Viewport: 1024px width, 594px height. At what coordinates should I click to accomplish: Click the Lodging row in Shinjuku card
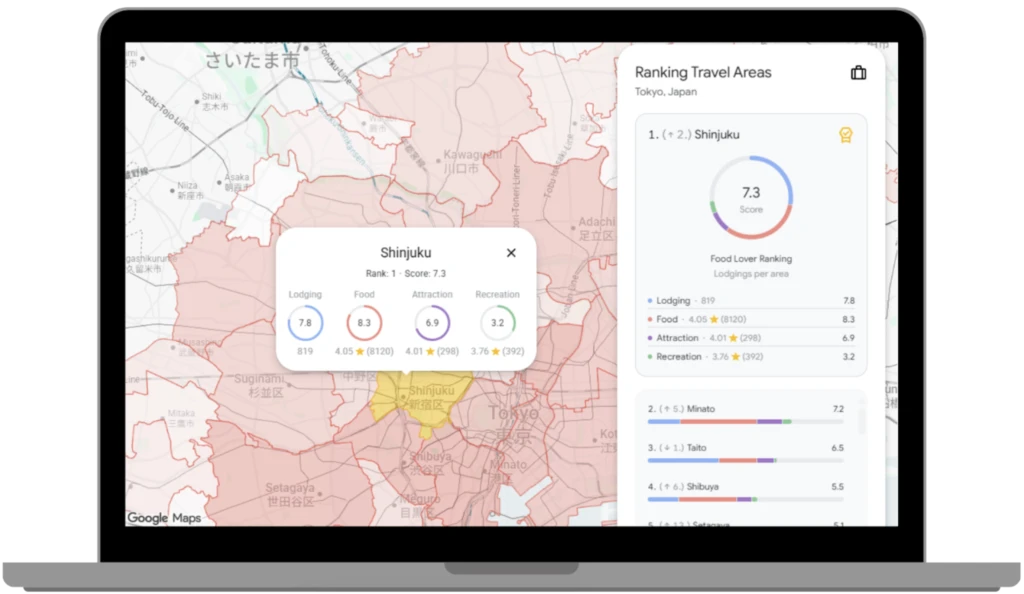750,300
